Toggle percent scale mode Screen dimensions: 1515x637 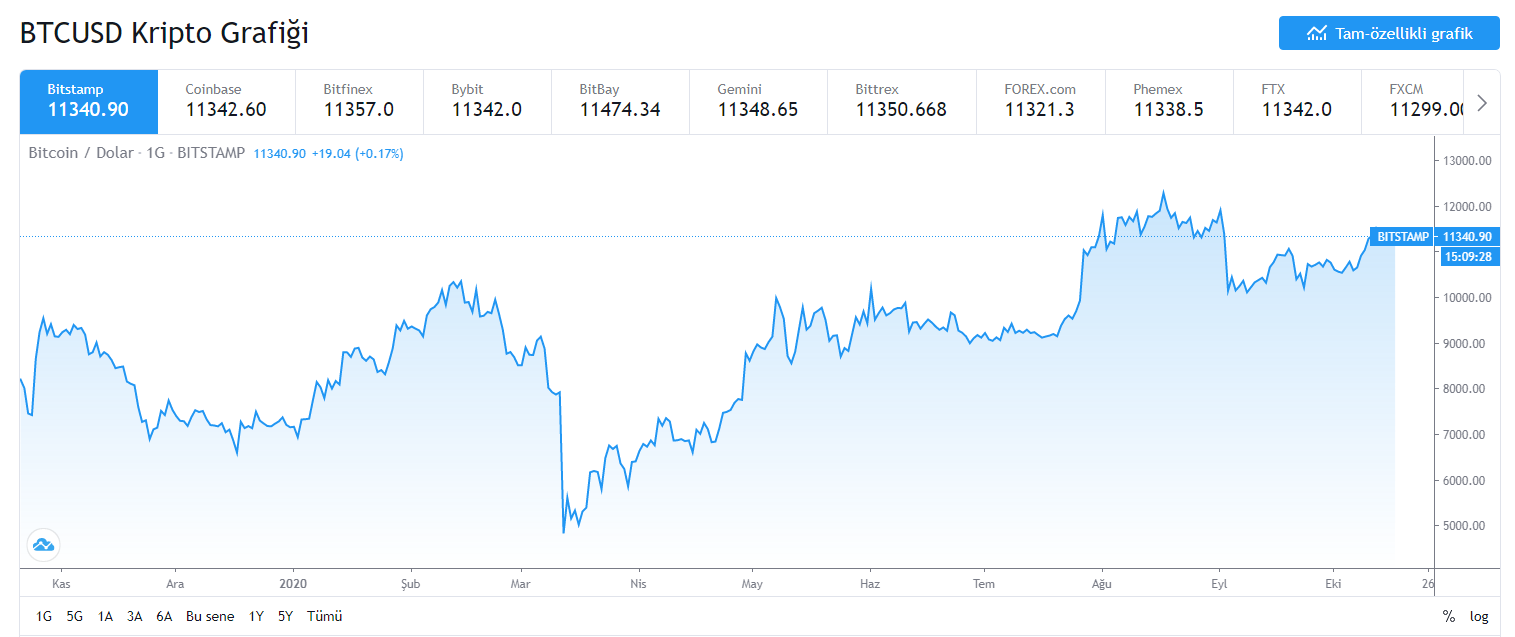1449,616
